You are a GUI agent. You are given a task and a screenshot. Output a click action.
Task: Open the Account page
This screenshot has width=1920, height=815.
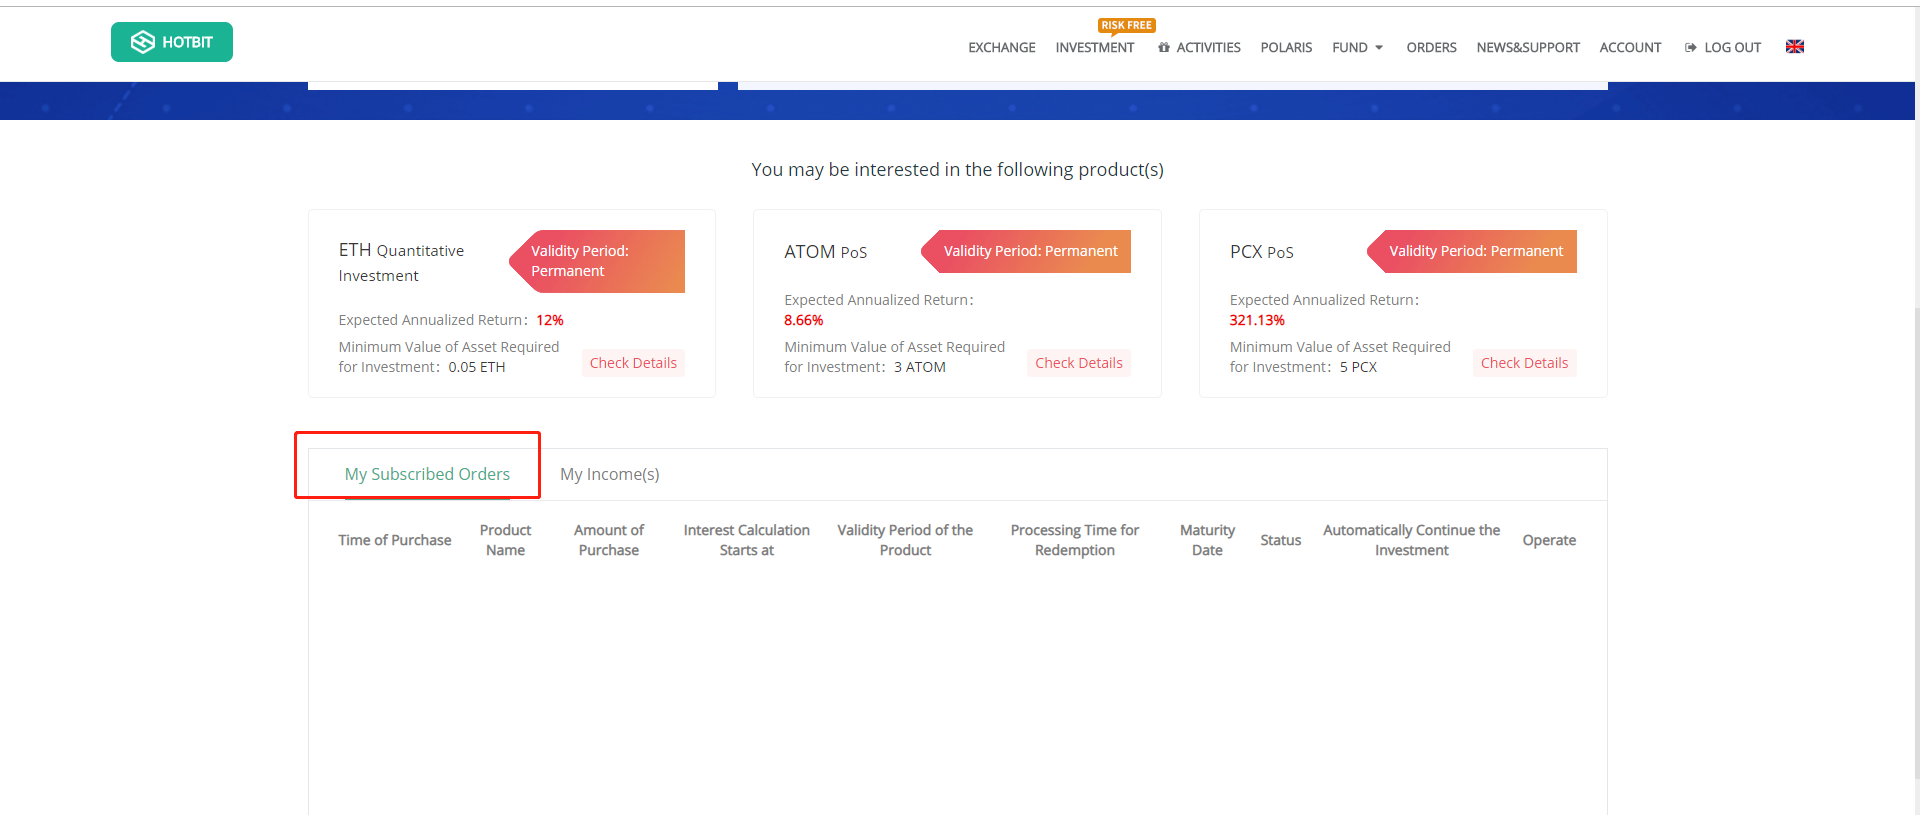pyautogui.click(x=1630, y=47)
